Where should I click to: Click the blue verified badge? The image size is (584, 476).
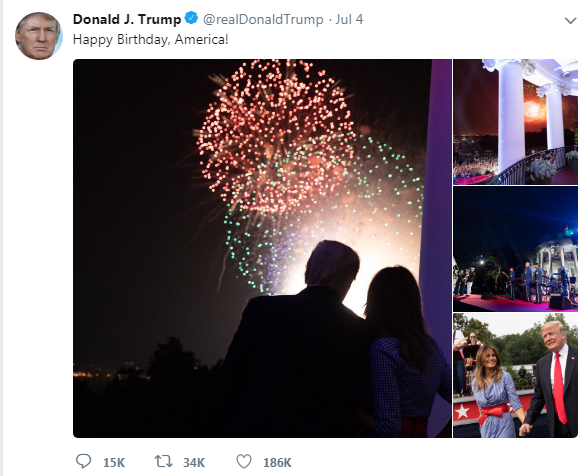click(191, 18)
